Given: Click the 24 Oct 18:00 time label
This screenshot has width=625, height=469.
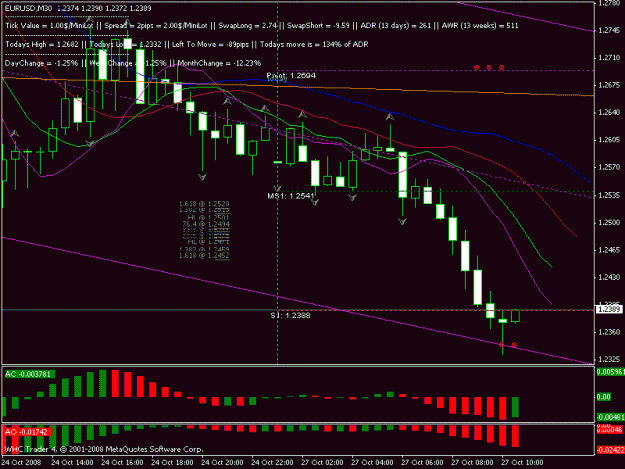Looking at the screenshot, I should click(172, 463).
